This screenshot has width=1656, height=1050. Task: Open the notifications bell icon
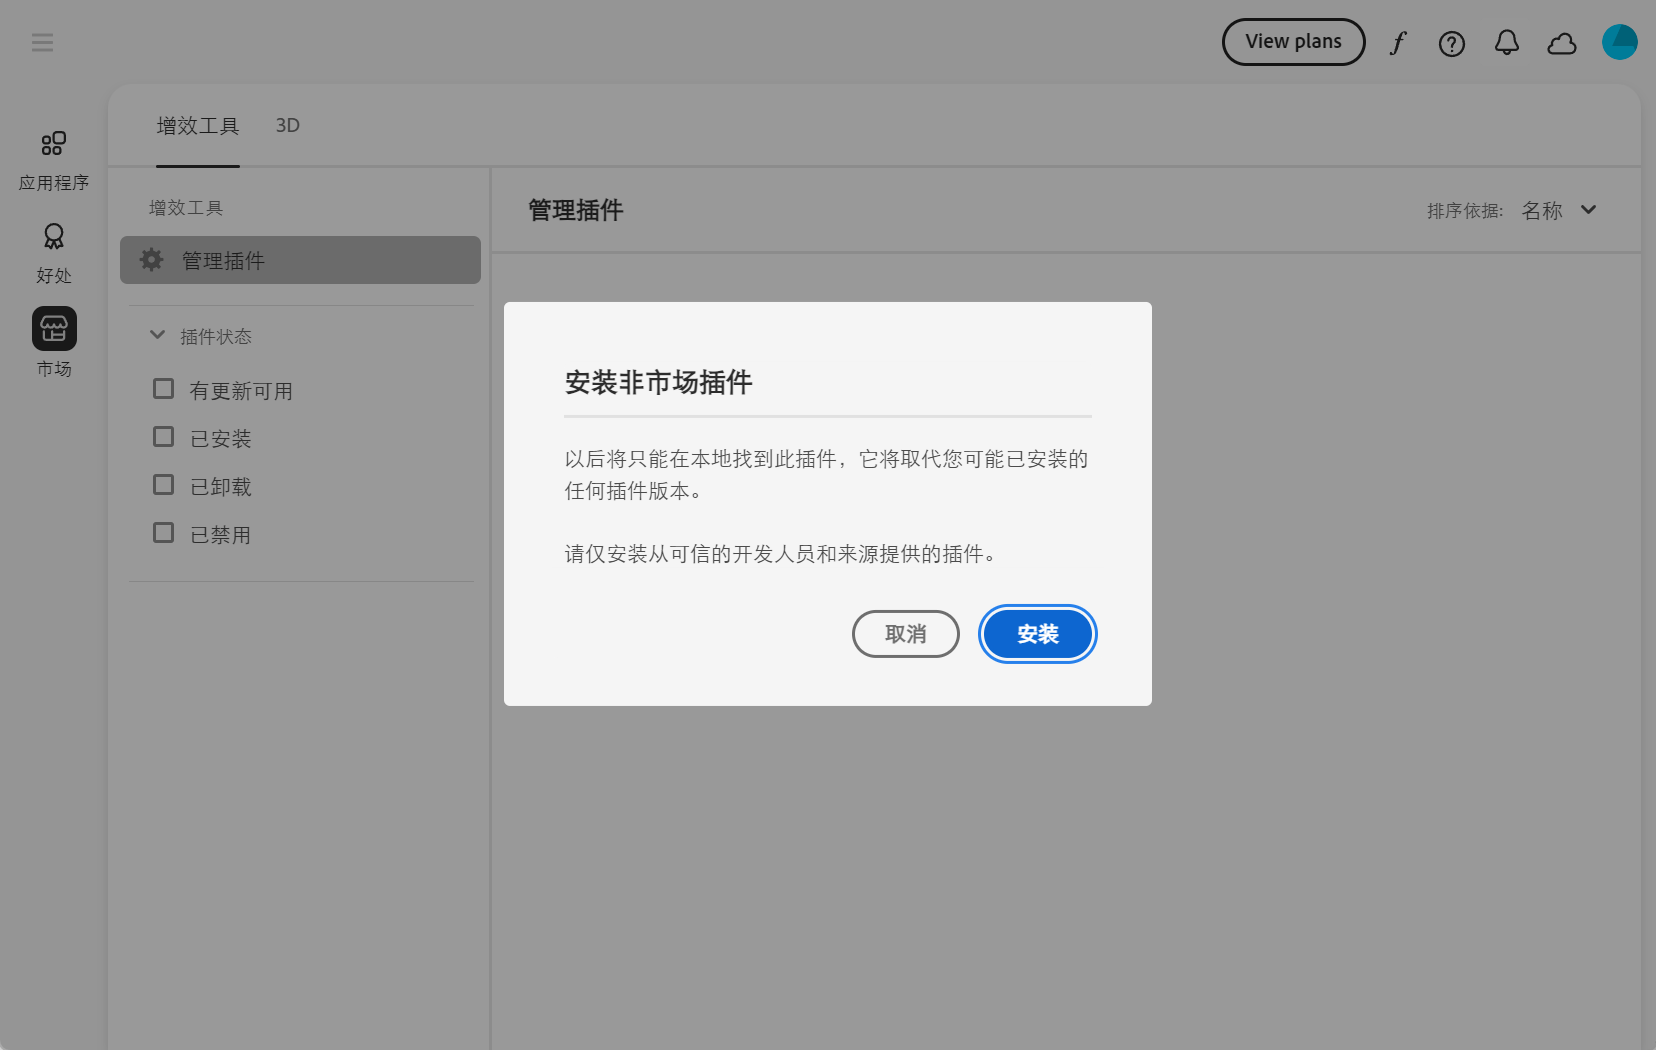pos(1506,43)
